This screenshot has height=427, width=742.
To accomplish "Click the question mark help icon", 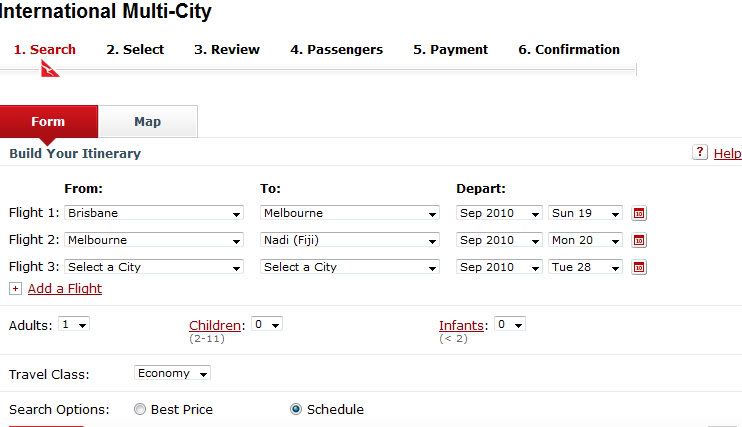I will coord(699,152).
